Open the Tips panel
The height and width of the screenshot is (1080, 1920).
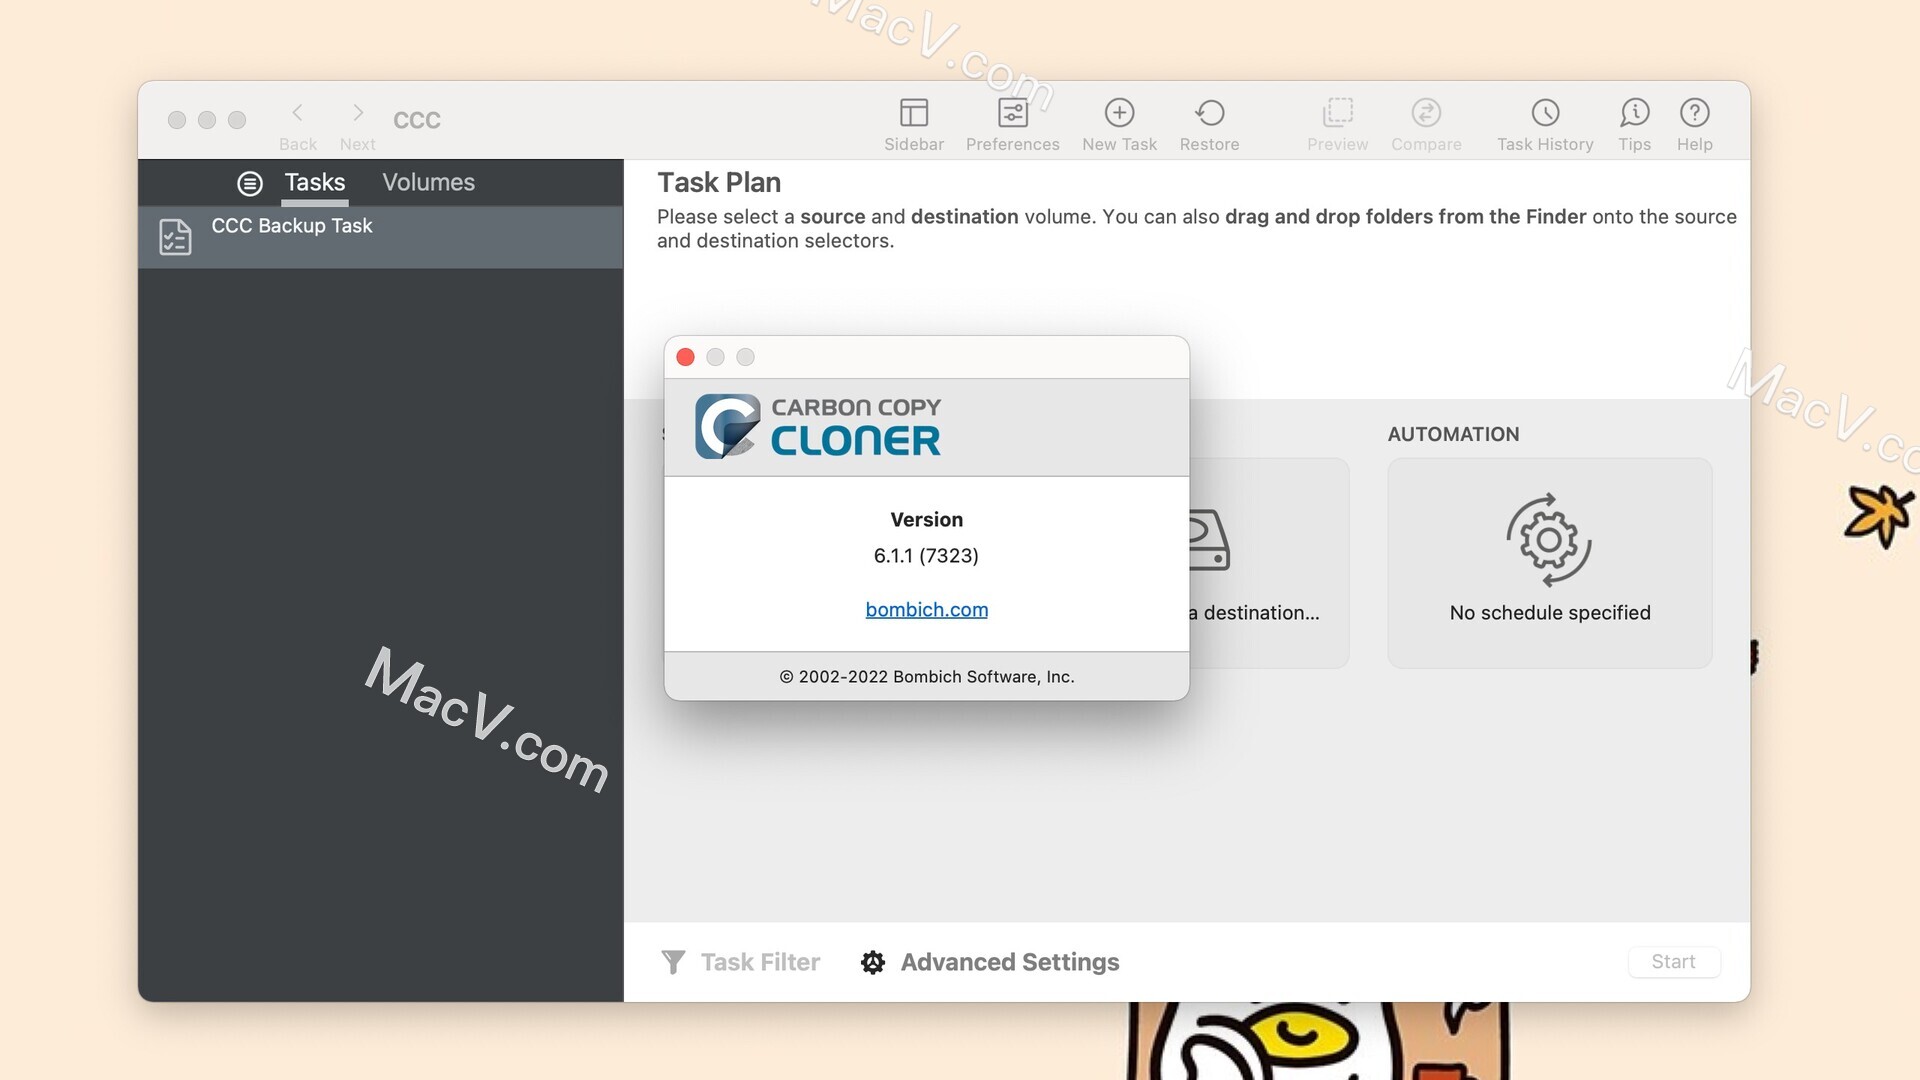point(1634,120)
